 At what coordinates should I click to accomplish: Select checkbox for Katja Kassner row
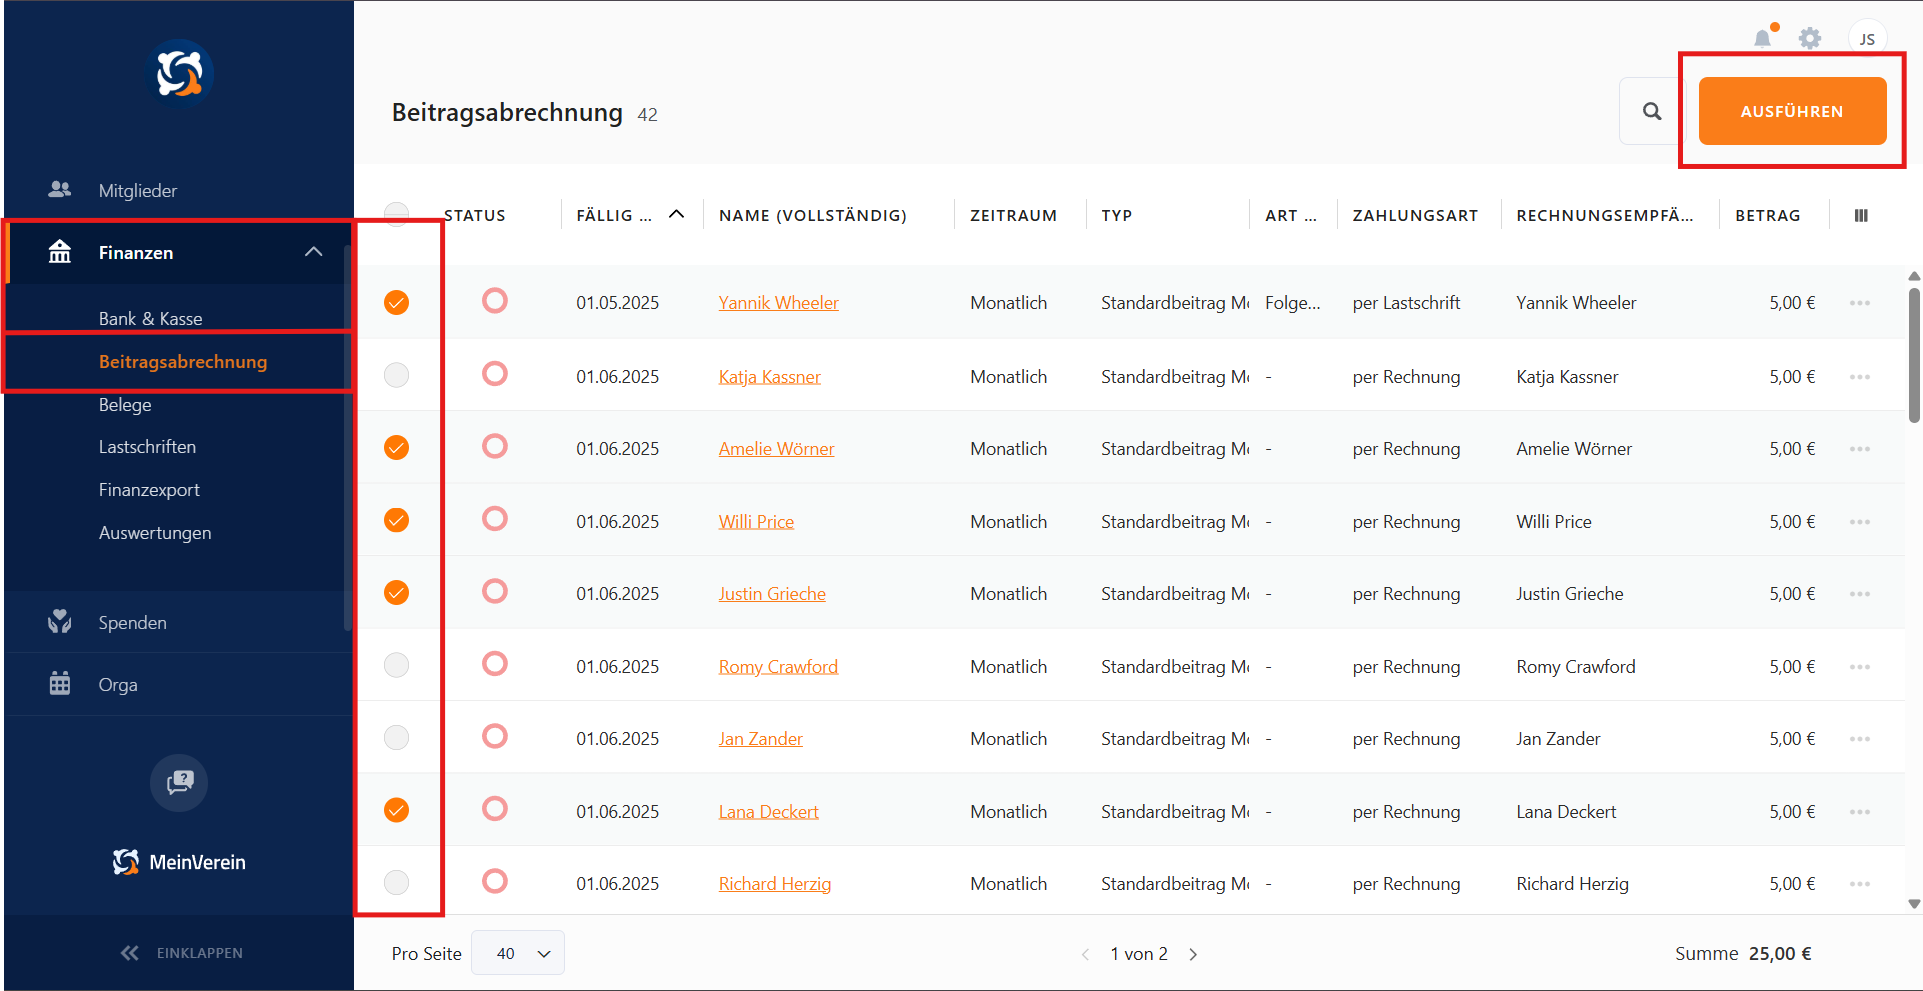(397, 375)
